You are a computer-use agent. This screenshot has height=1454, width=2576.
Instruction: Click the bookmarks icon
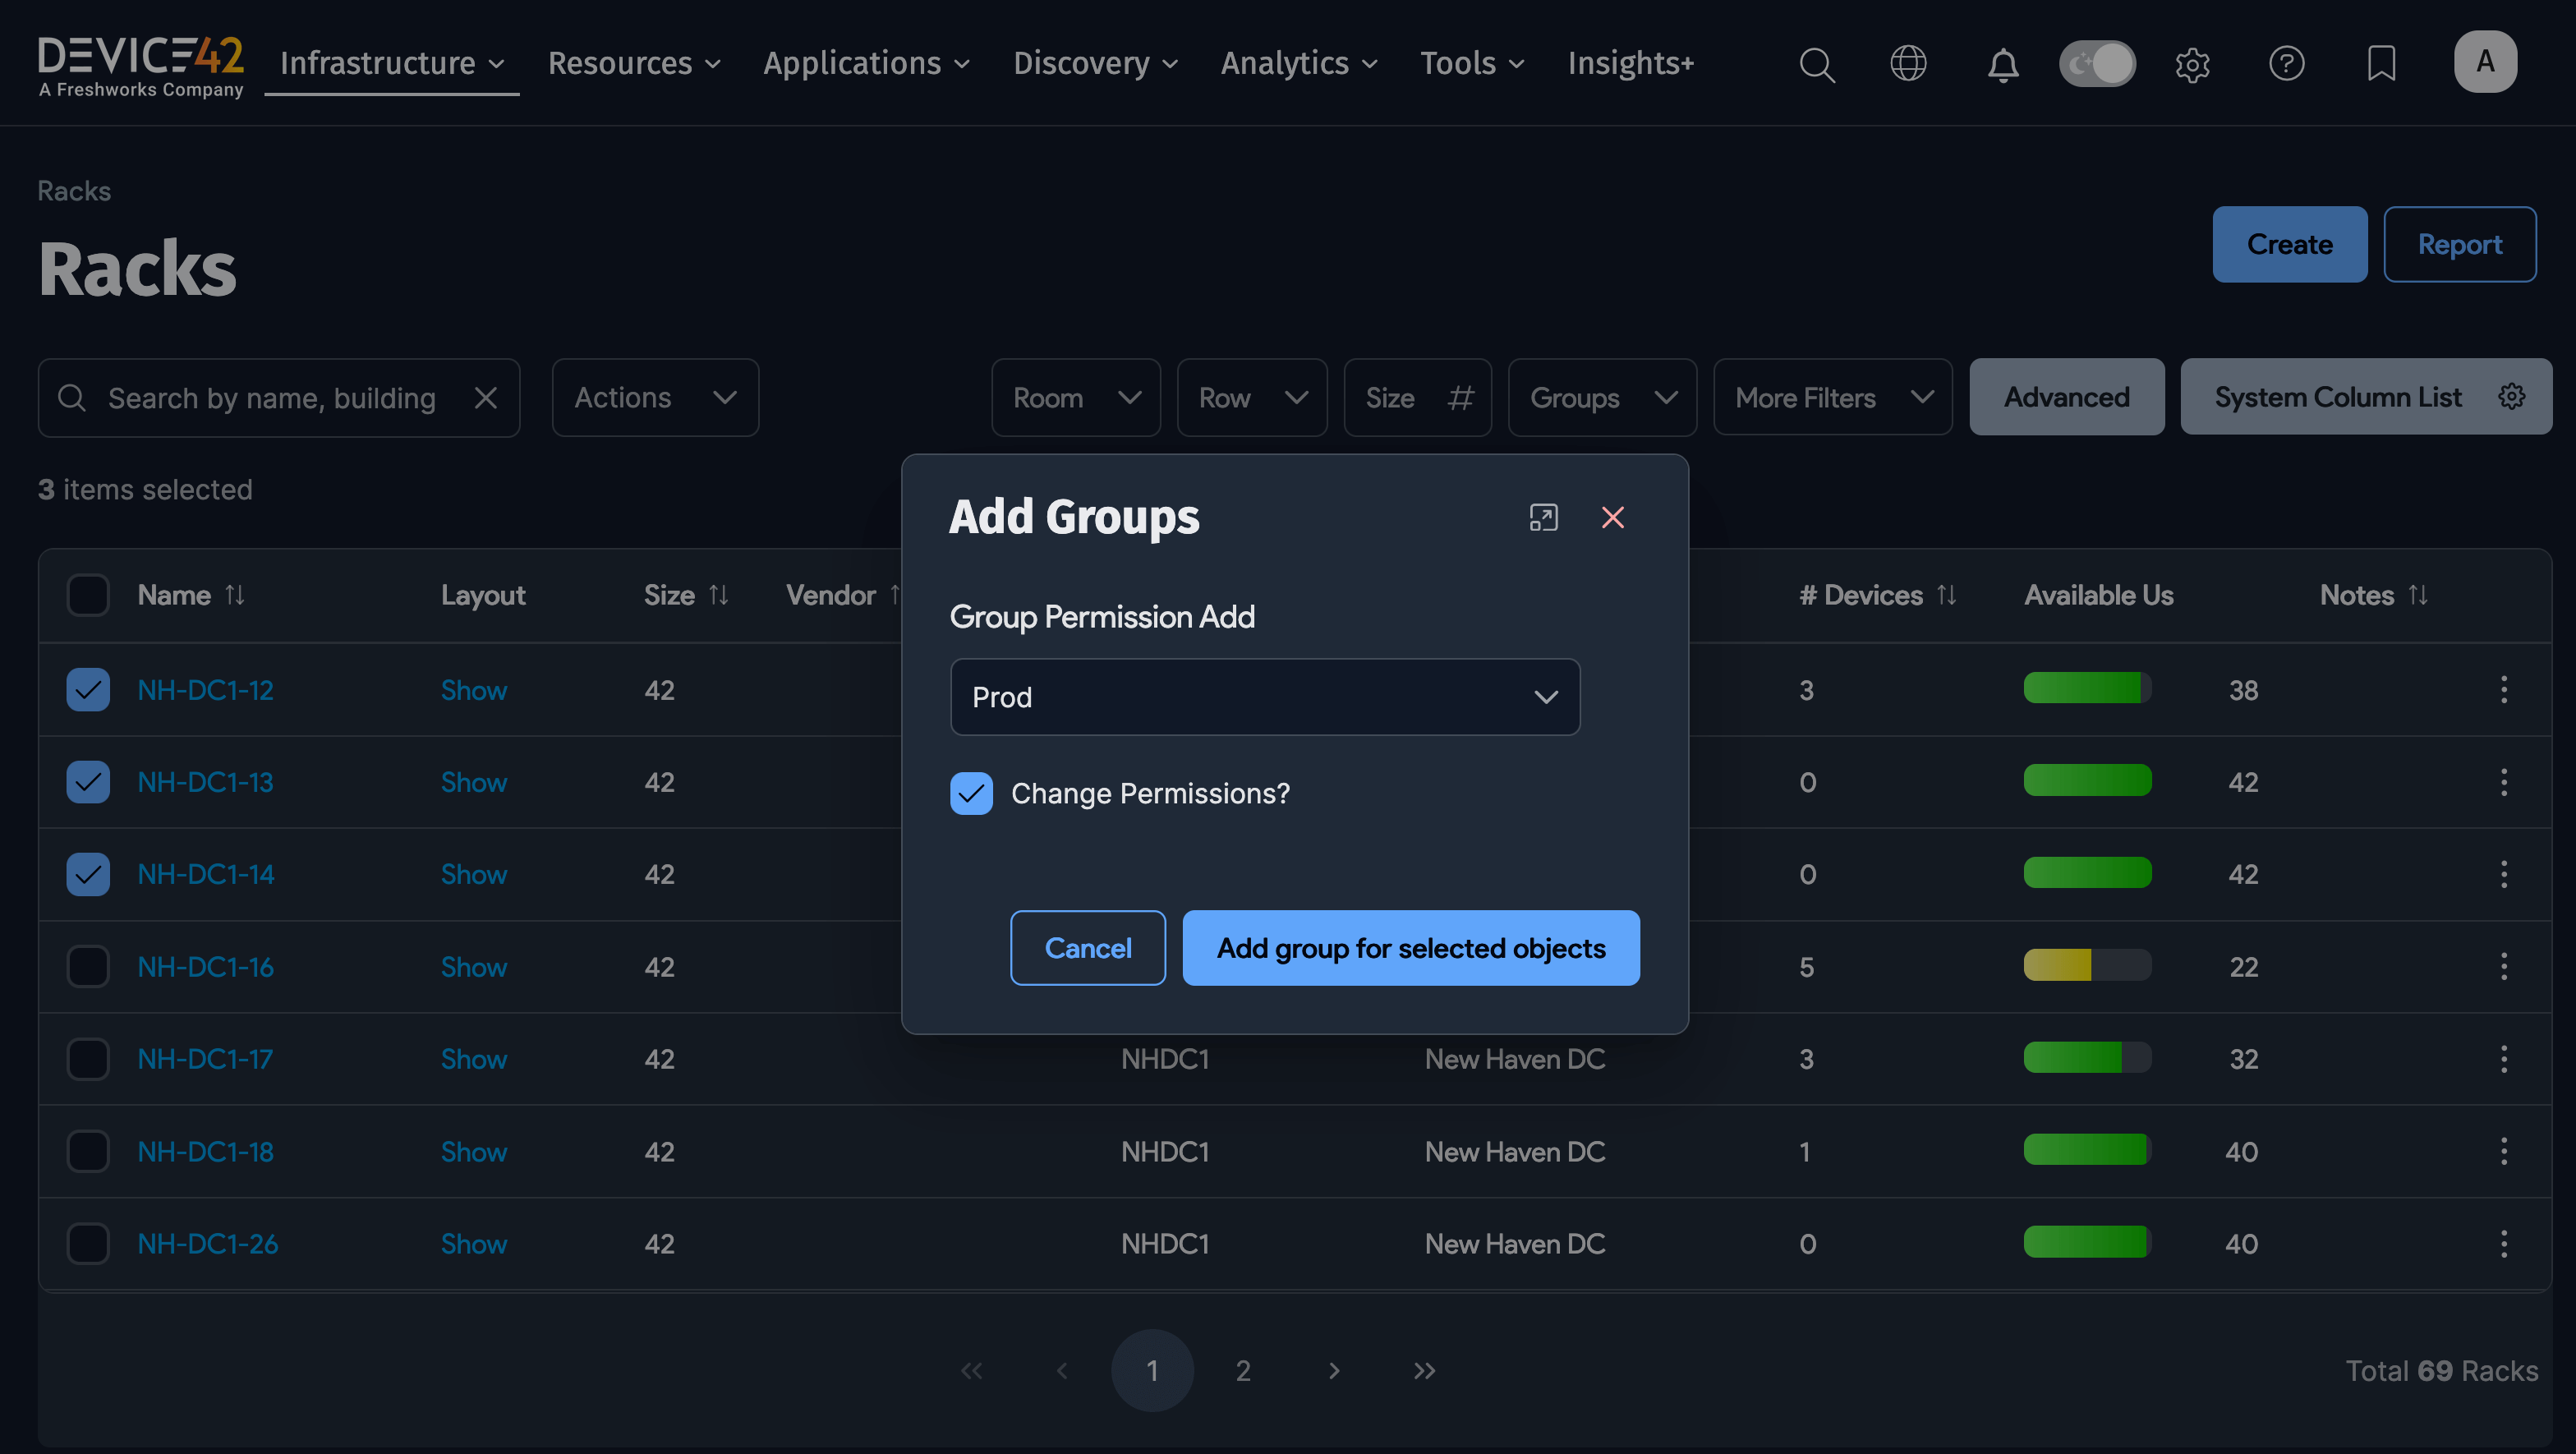(2382, 64)
